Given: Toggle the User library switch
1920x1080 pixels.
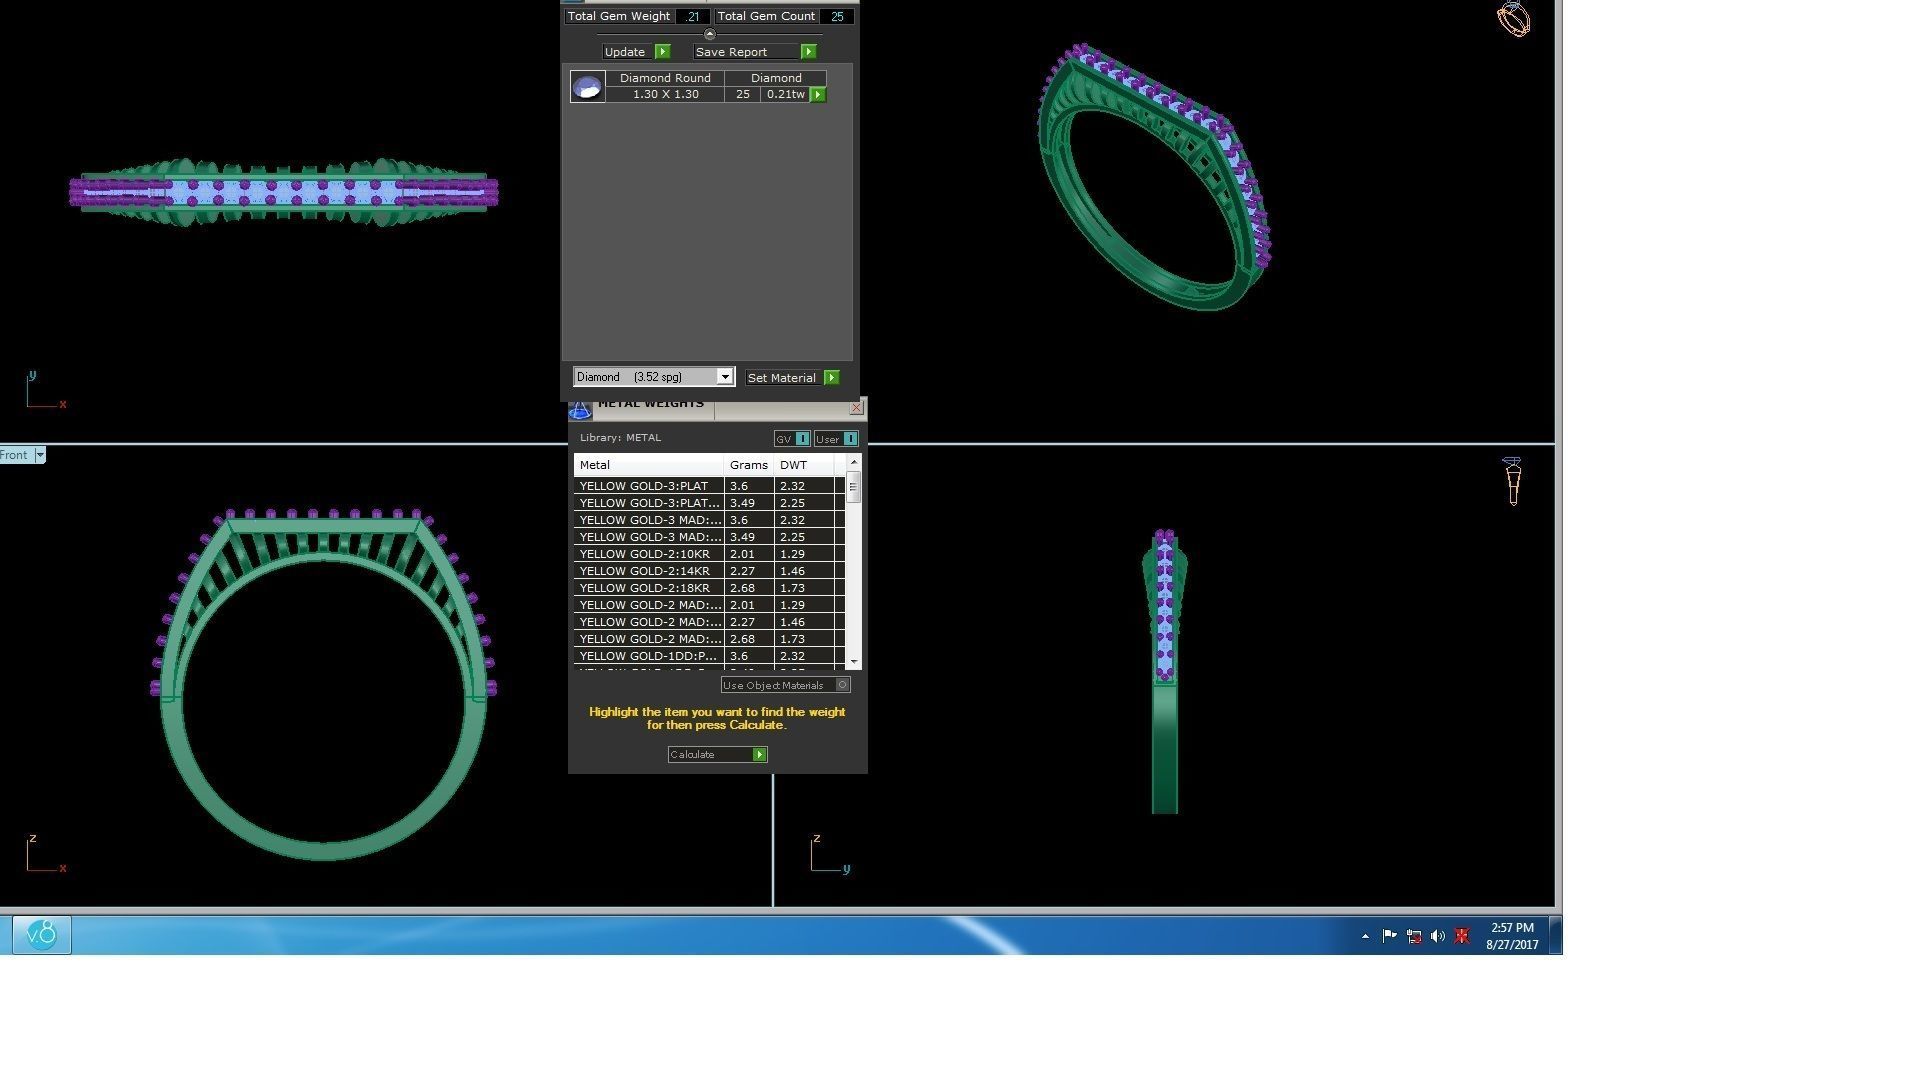Looking at the screenshot, I should click(x=850, y=439).
